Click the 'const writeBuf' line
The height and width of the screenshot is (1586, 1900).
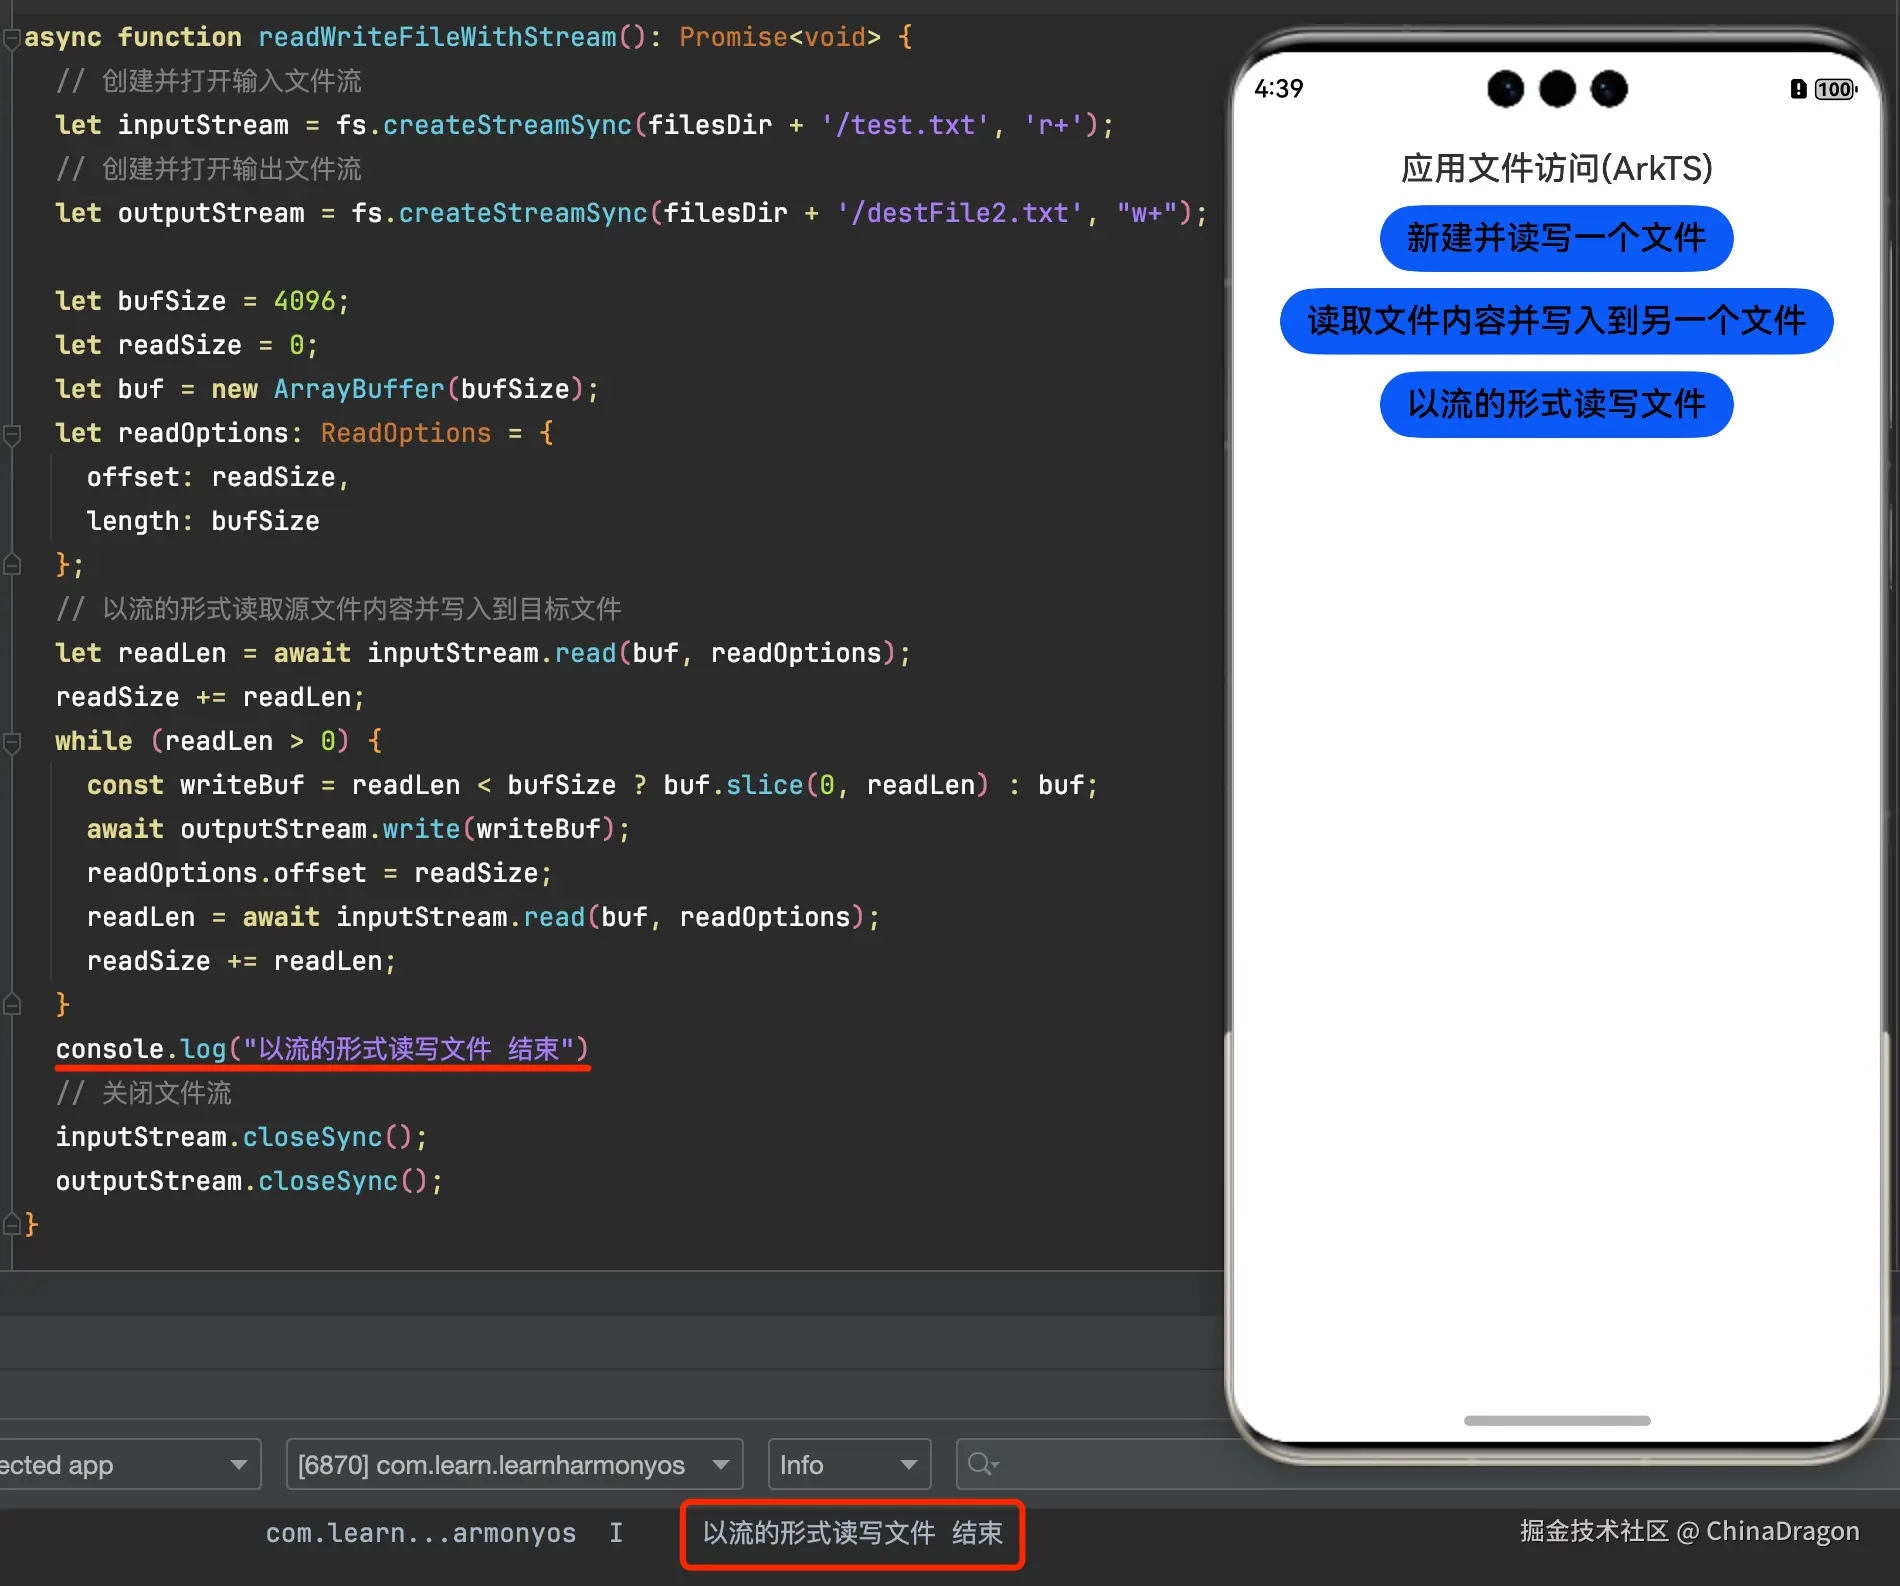592,785
